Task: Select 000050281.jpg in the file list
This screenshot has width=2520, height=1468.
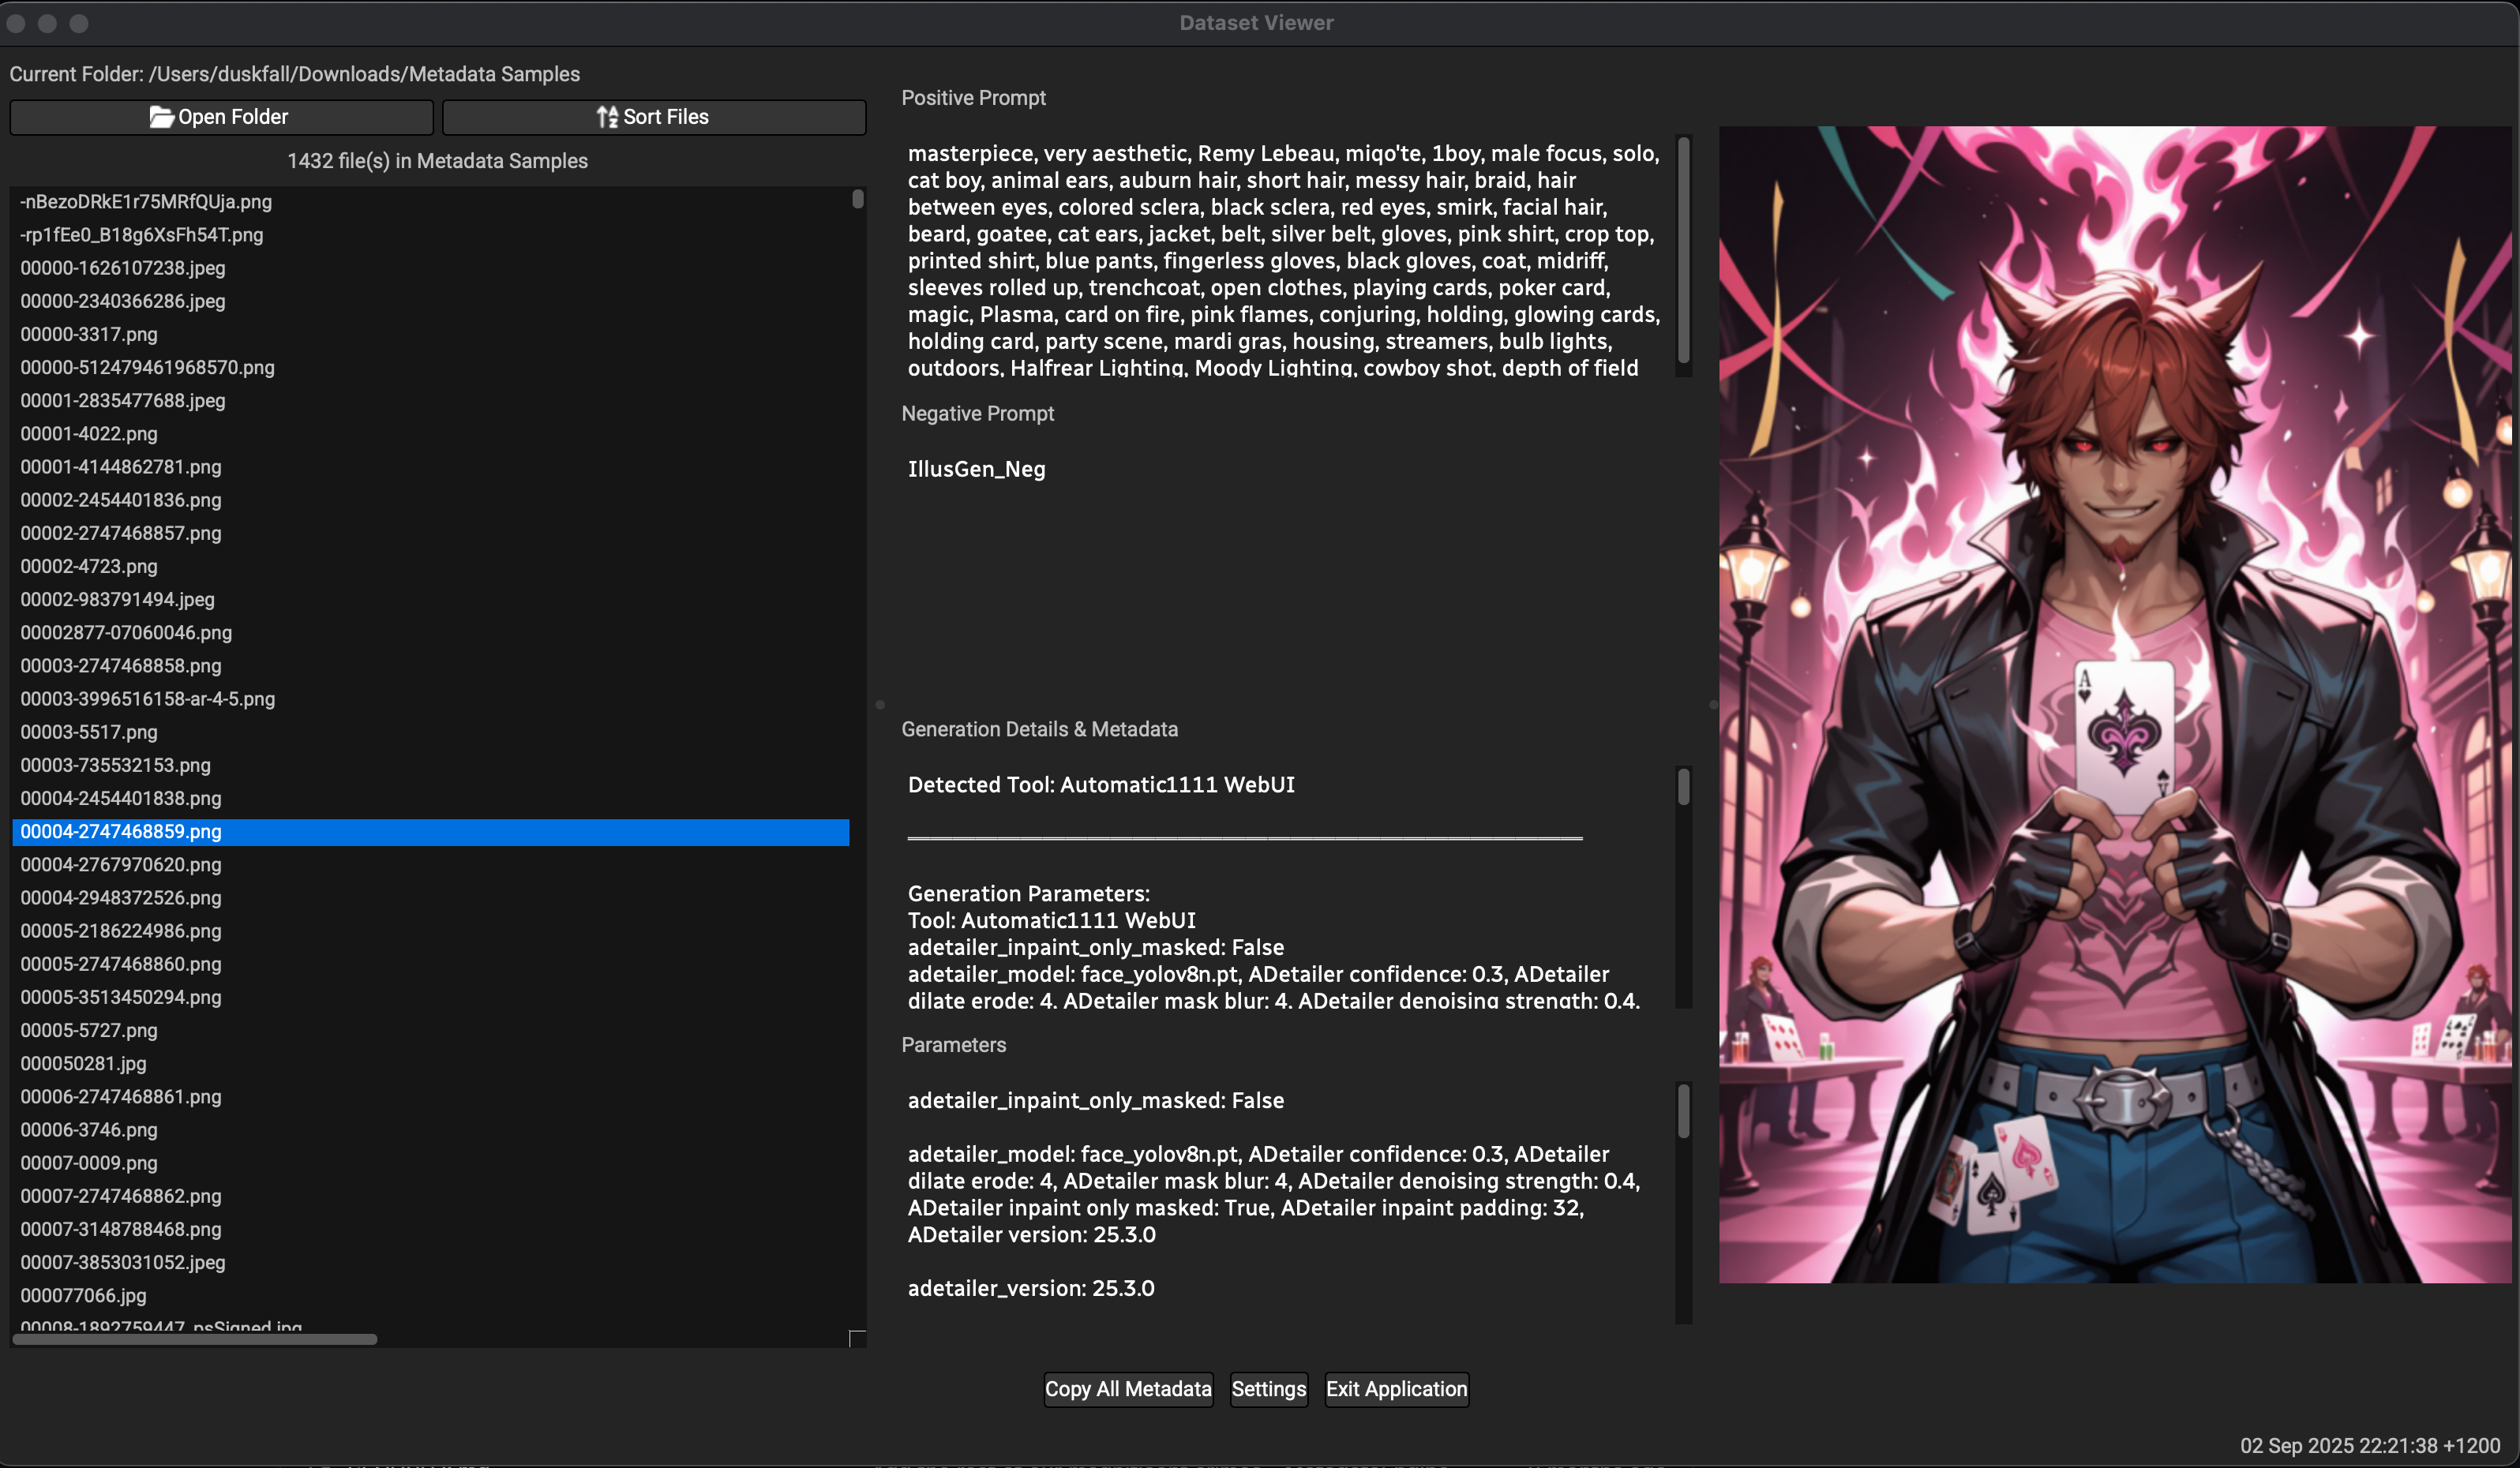Action: point(83,1063)
